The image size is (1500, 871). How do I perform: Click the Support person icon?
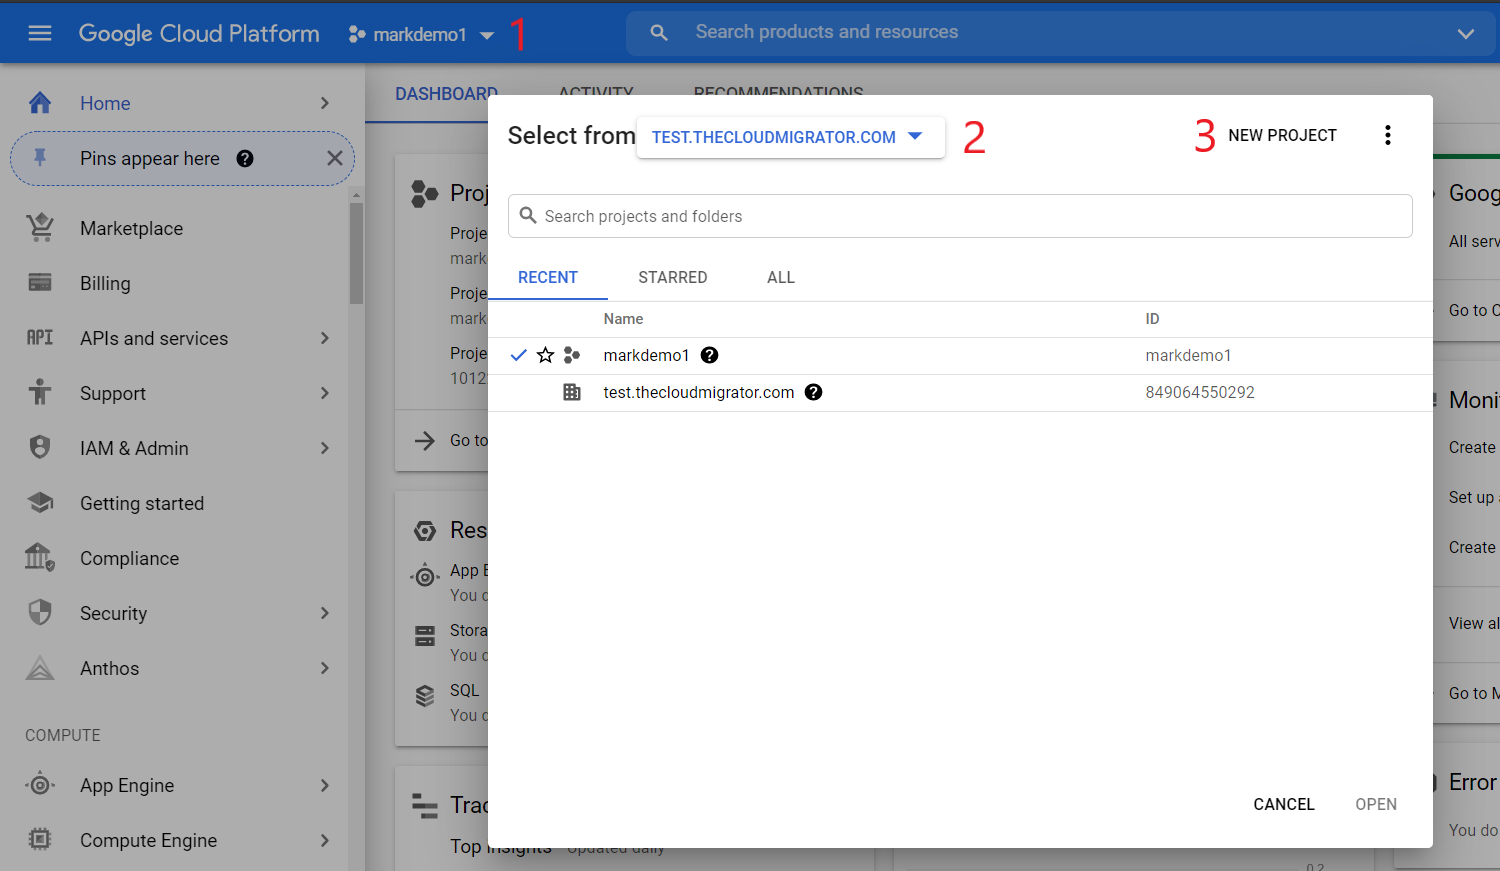(x=40, y=392)
